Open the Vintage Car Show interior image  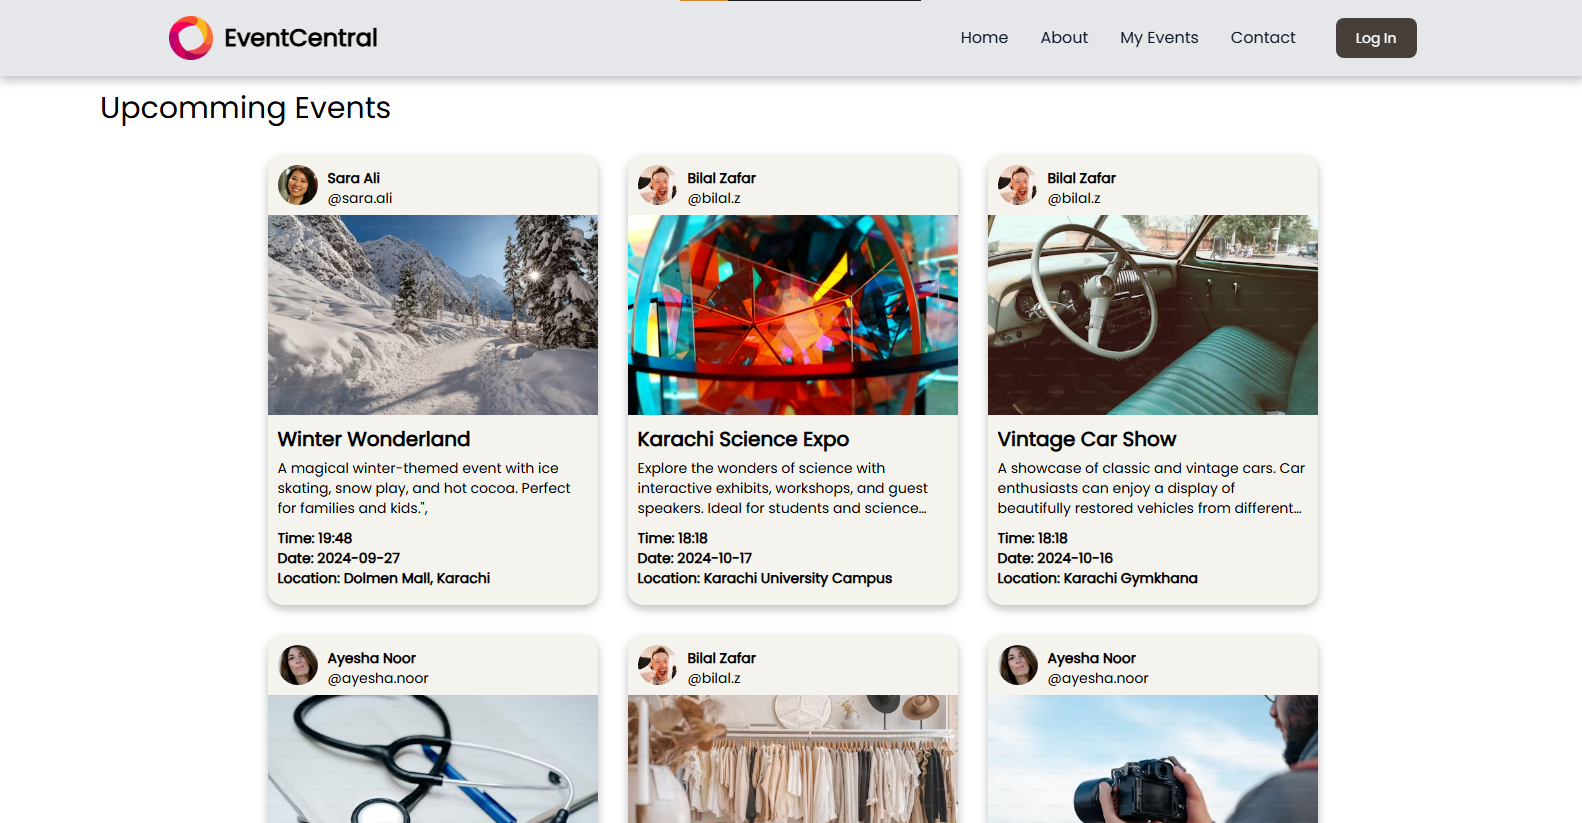(x=1153, y=315)
